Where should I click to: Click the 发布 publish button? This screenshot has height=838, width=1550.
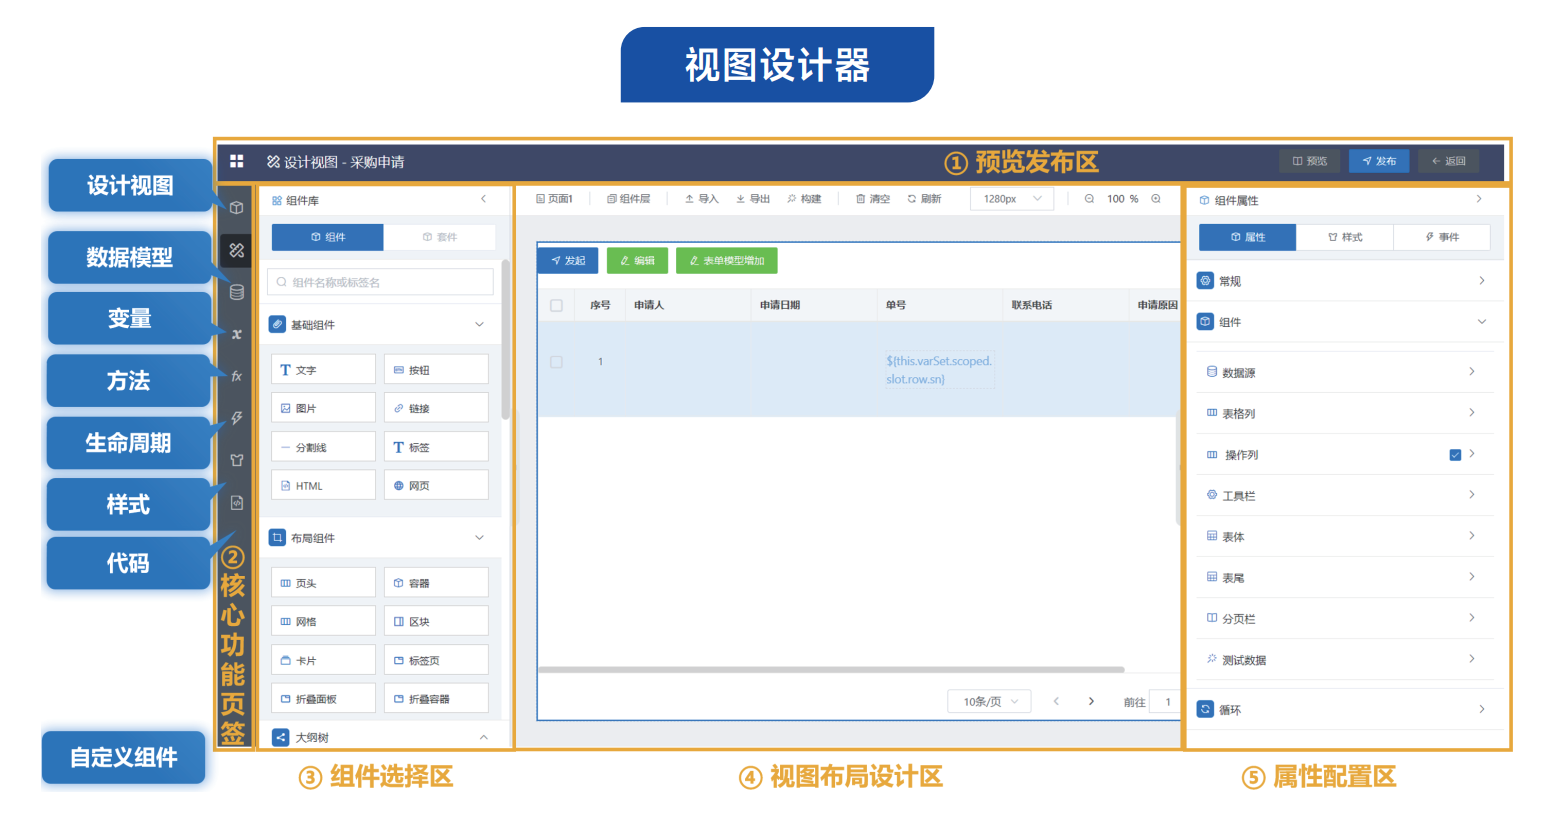1378,159
